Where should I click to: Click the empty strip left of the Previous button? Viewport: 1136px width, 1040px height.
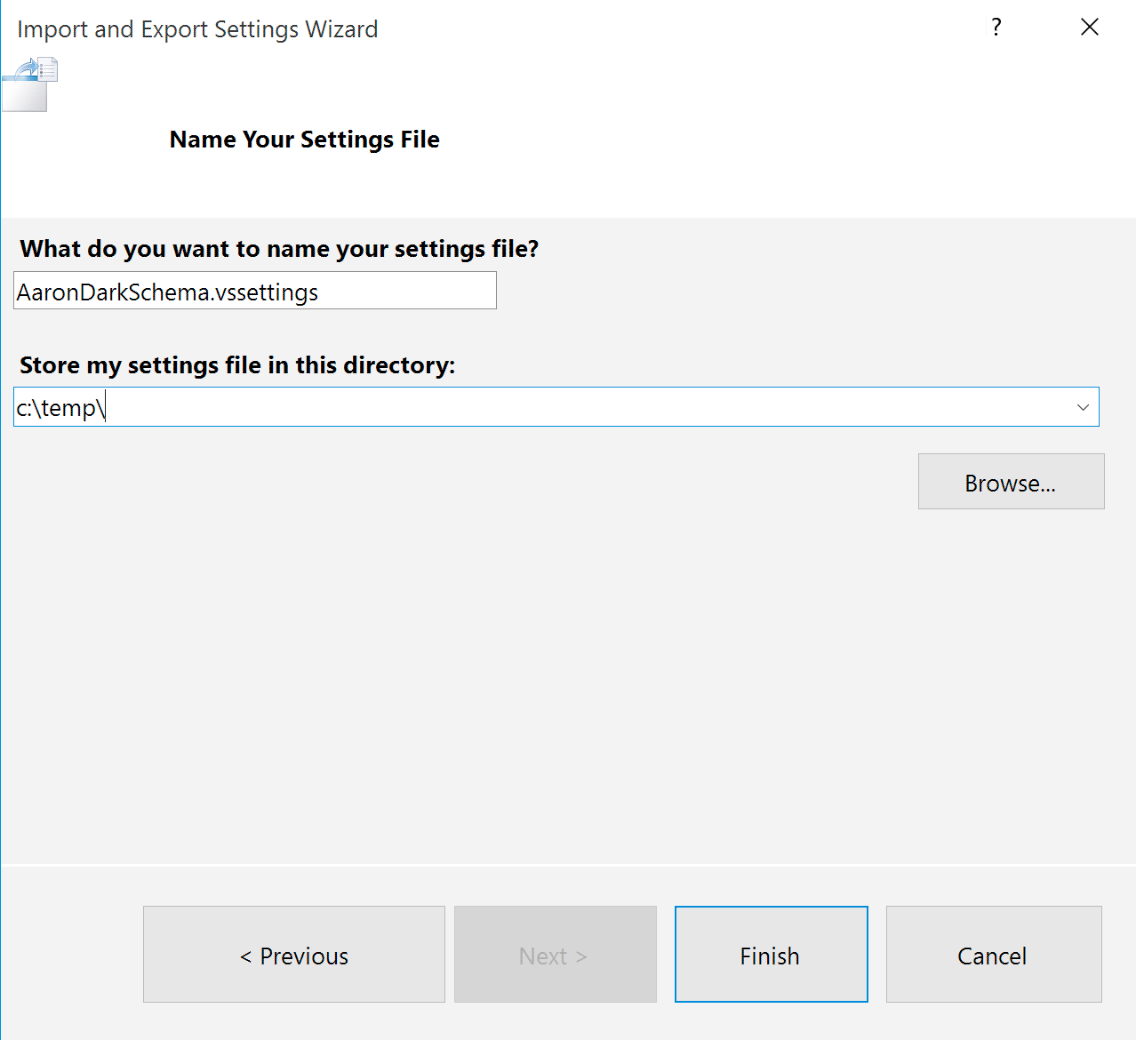72,956
